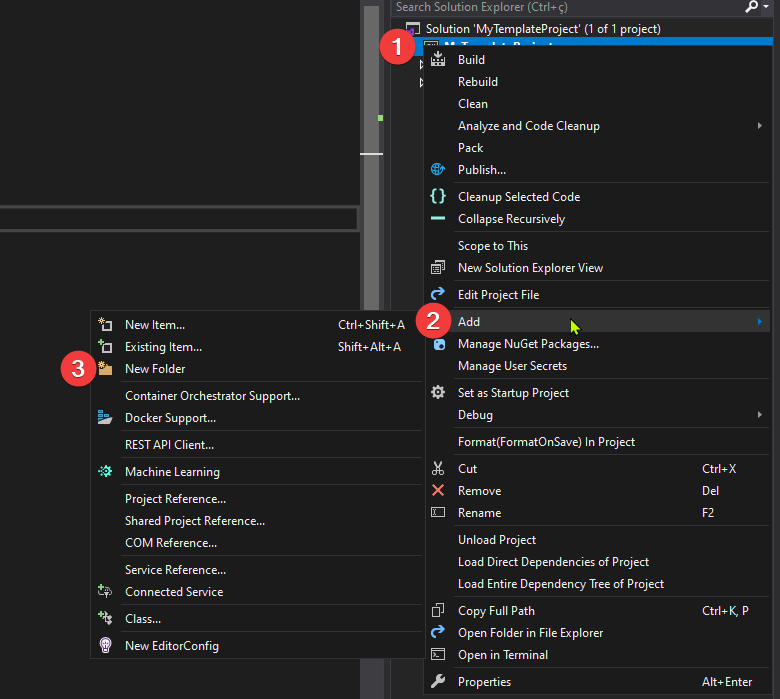Click the Rename icon
780x699 pixels.
(x=438, y=512)
